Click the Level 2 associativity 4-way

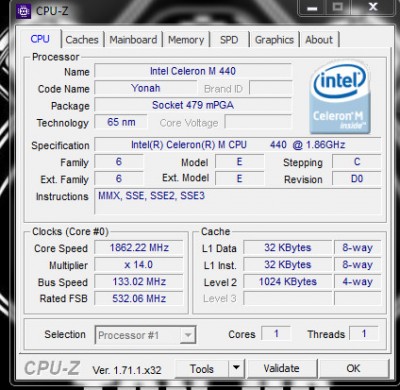(357, 282)
